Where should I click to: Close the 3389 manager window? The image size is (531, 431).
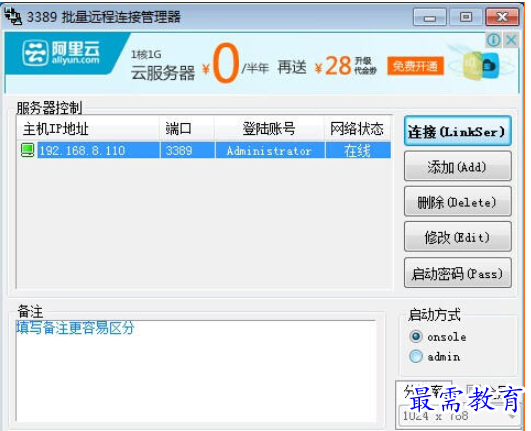(x=502, y=17)
